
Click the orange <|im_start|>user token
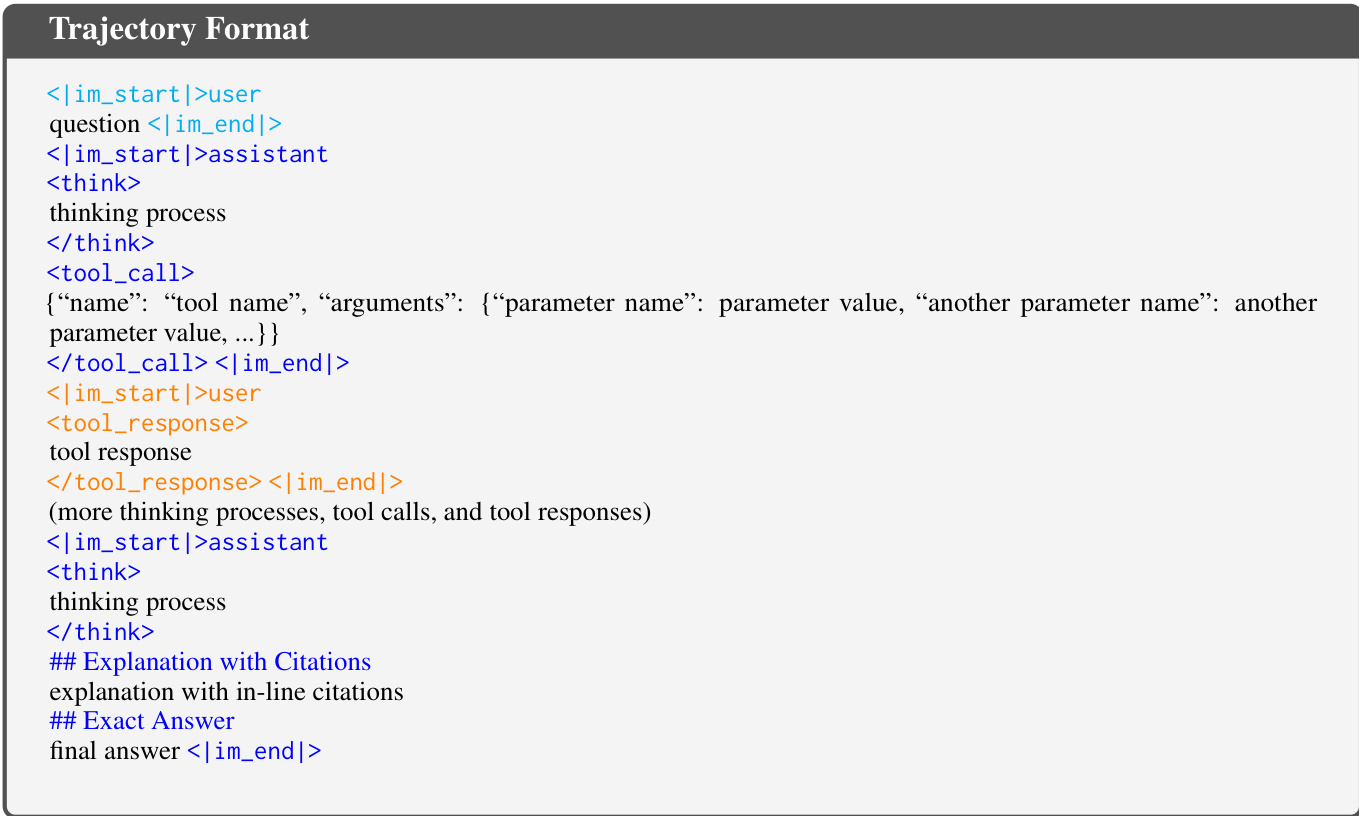pos(154,393)
